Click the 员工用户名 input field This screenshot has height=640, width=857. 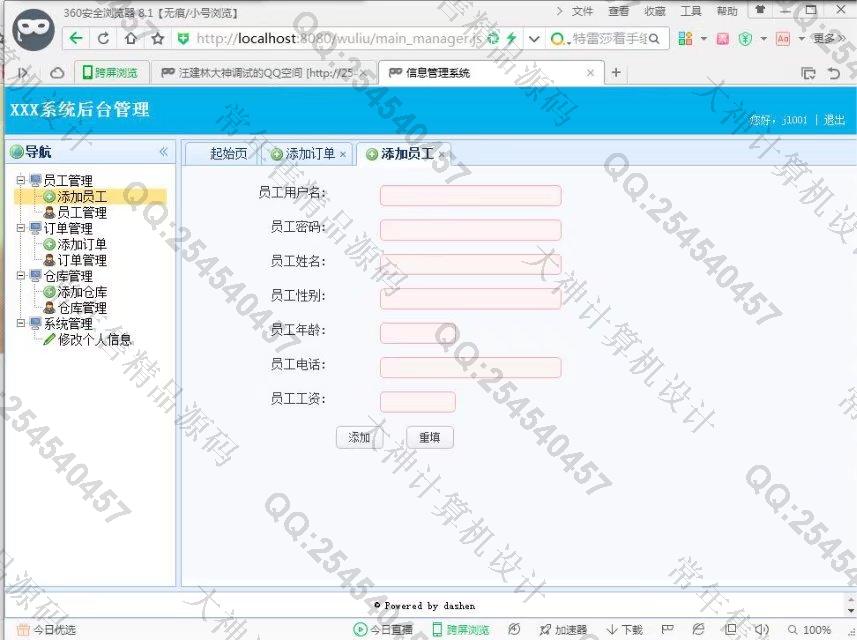(471, 195)
